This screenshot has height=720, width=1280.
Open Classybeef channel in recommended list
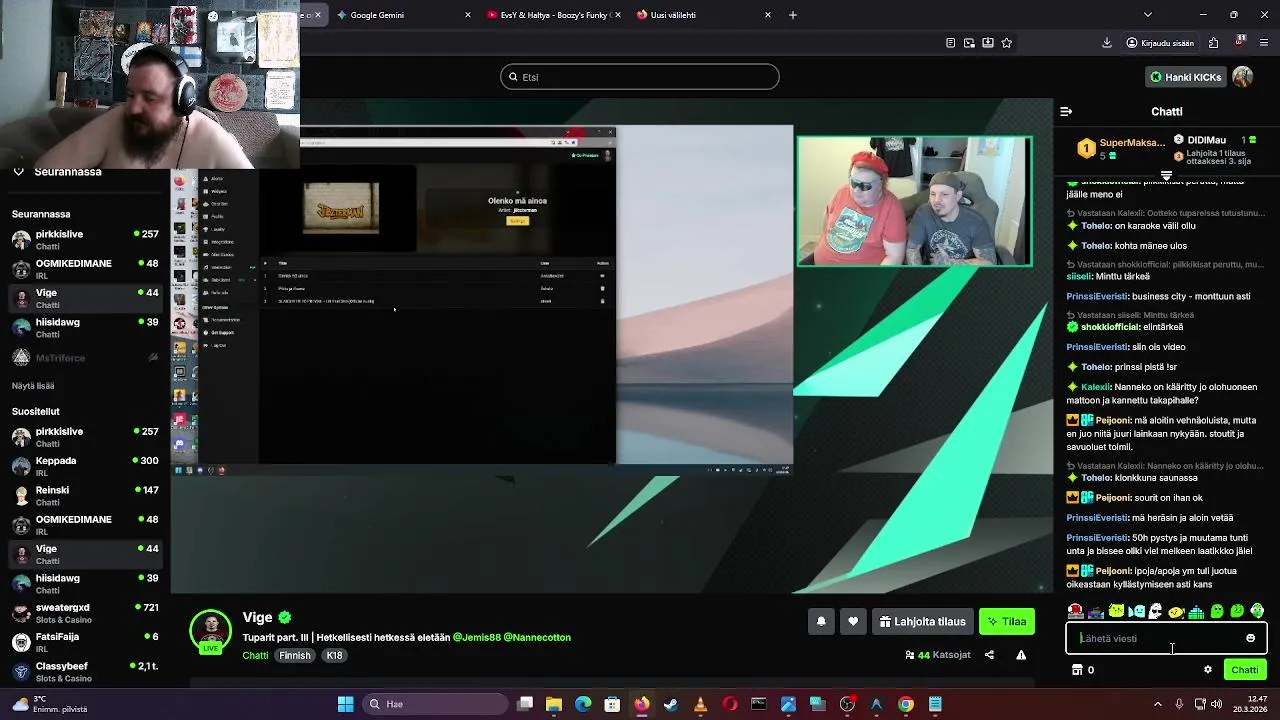click(85, 672)
